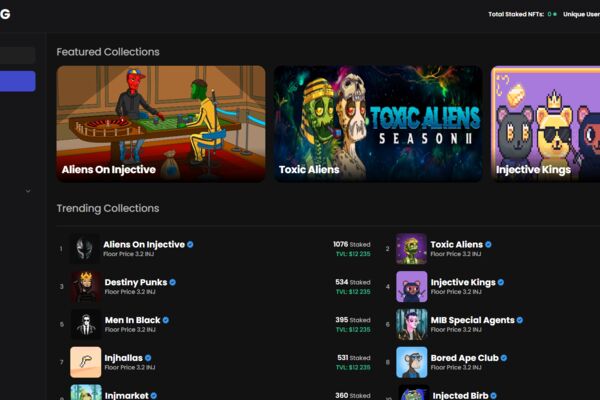Click the site logo letter G
The width and height of the screenshot is (600, 400).
coord(5,14)
